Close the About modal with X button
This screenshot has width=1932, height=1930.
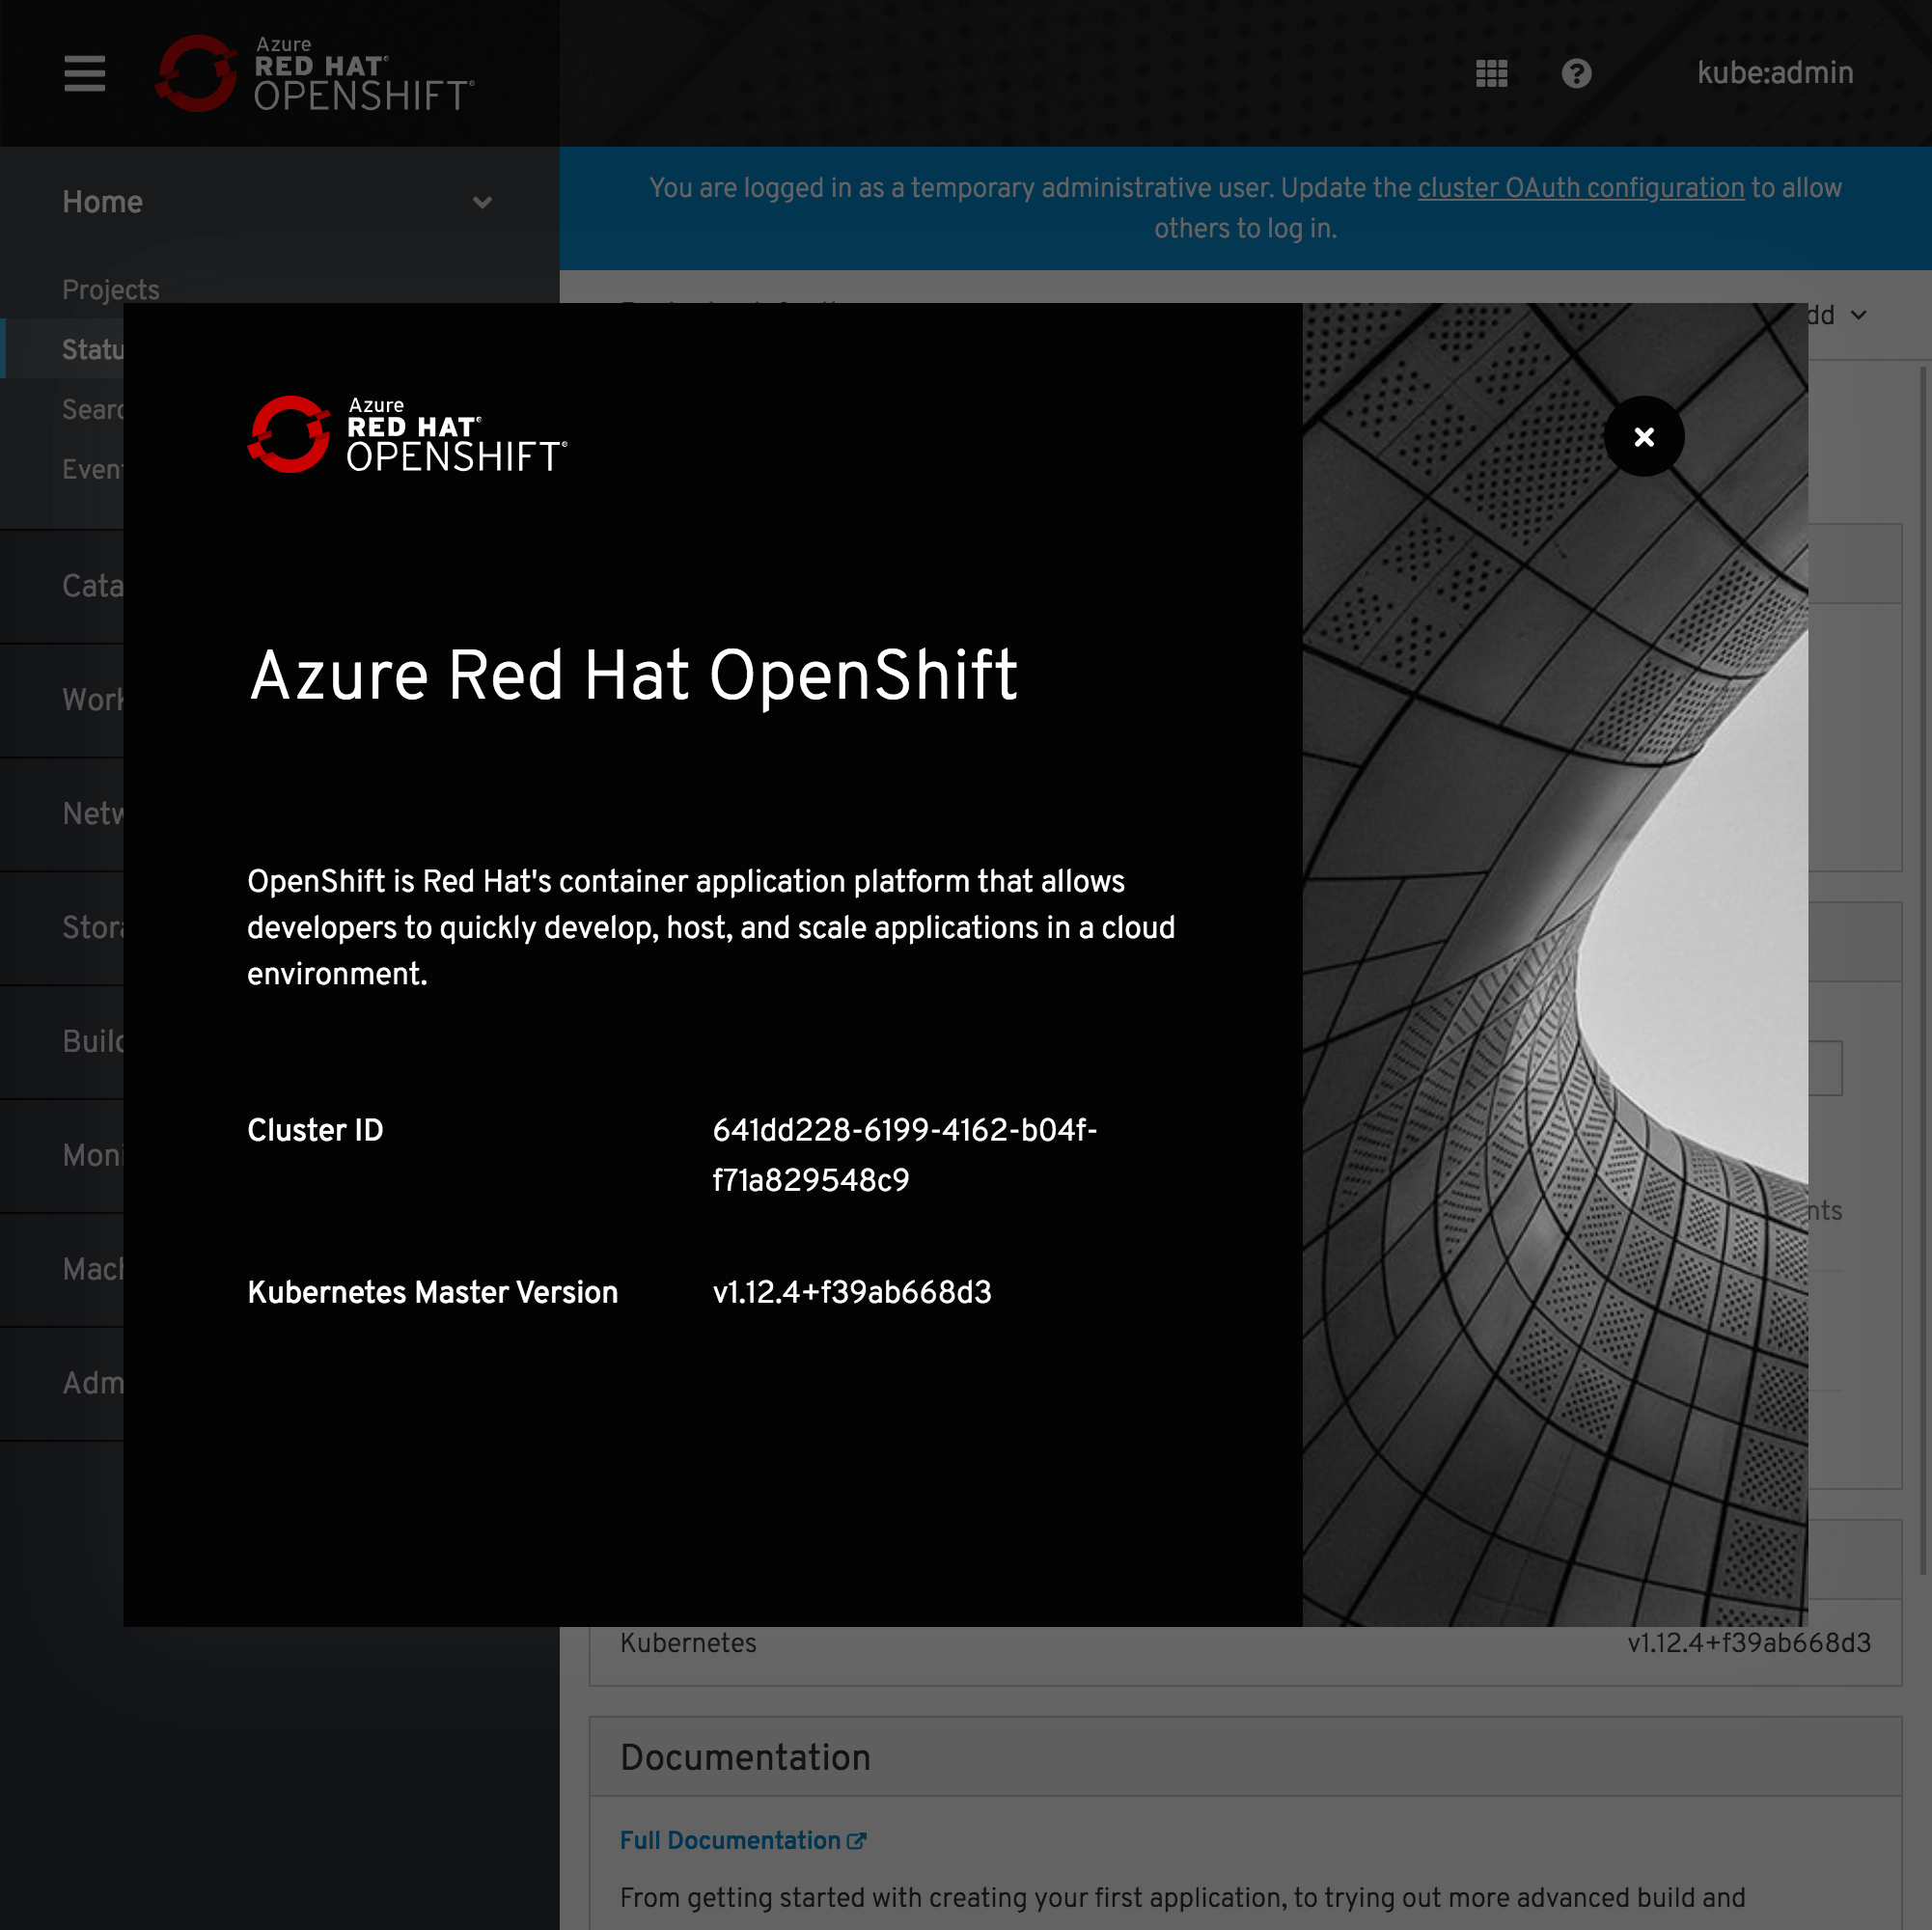1643,437
